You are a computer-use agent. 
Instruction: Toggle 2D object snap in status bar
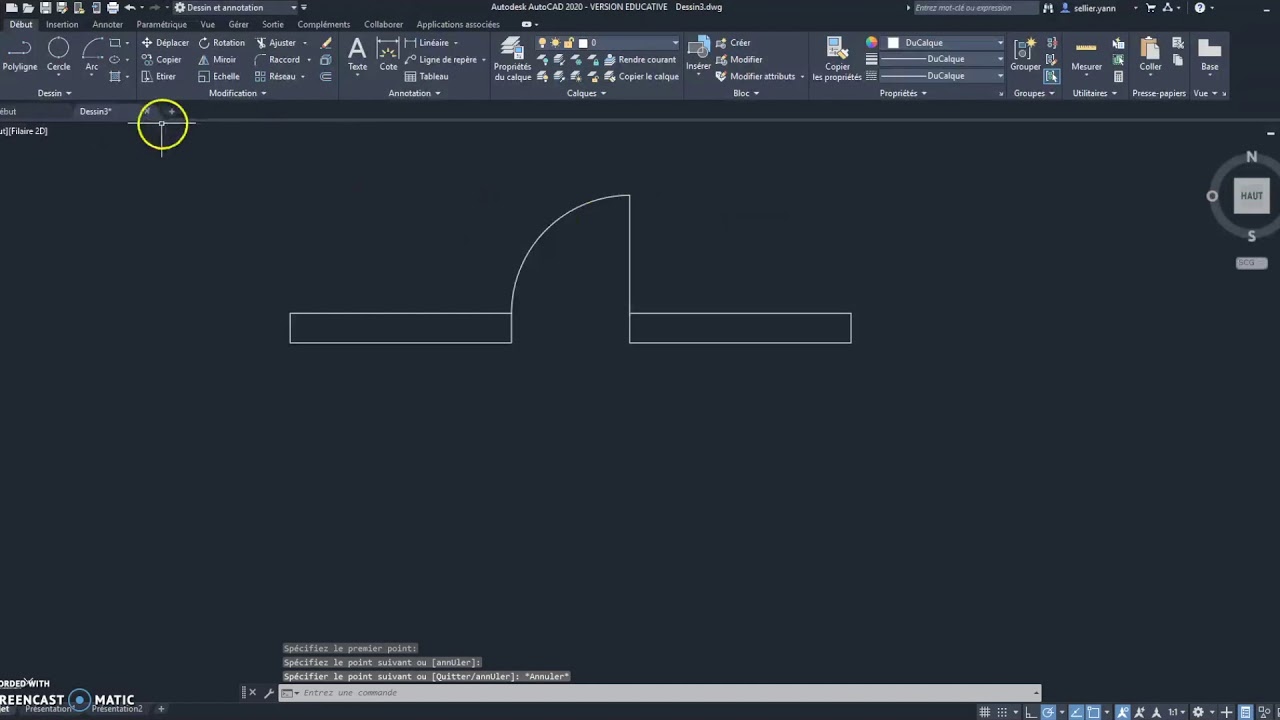[1094, 712]
